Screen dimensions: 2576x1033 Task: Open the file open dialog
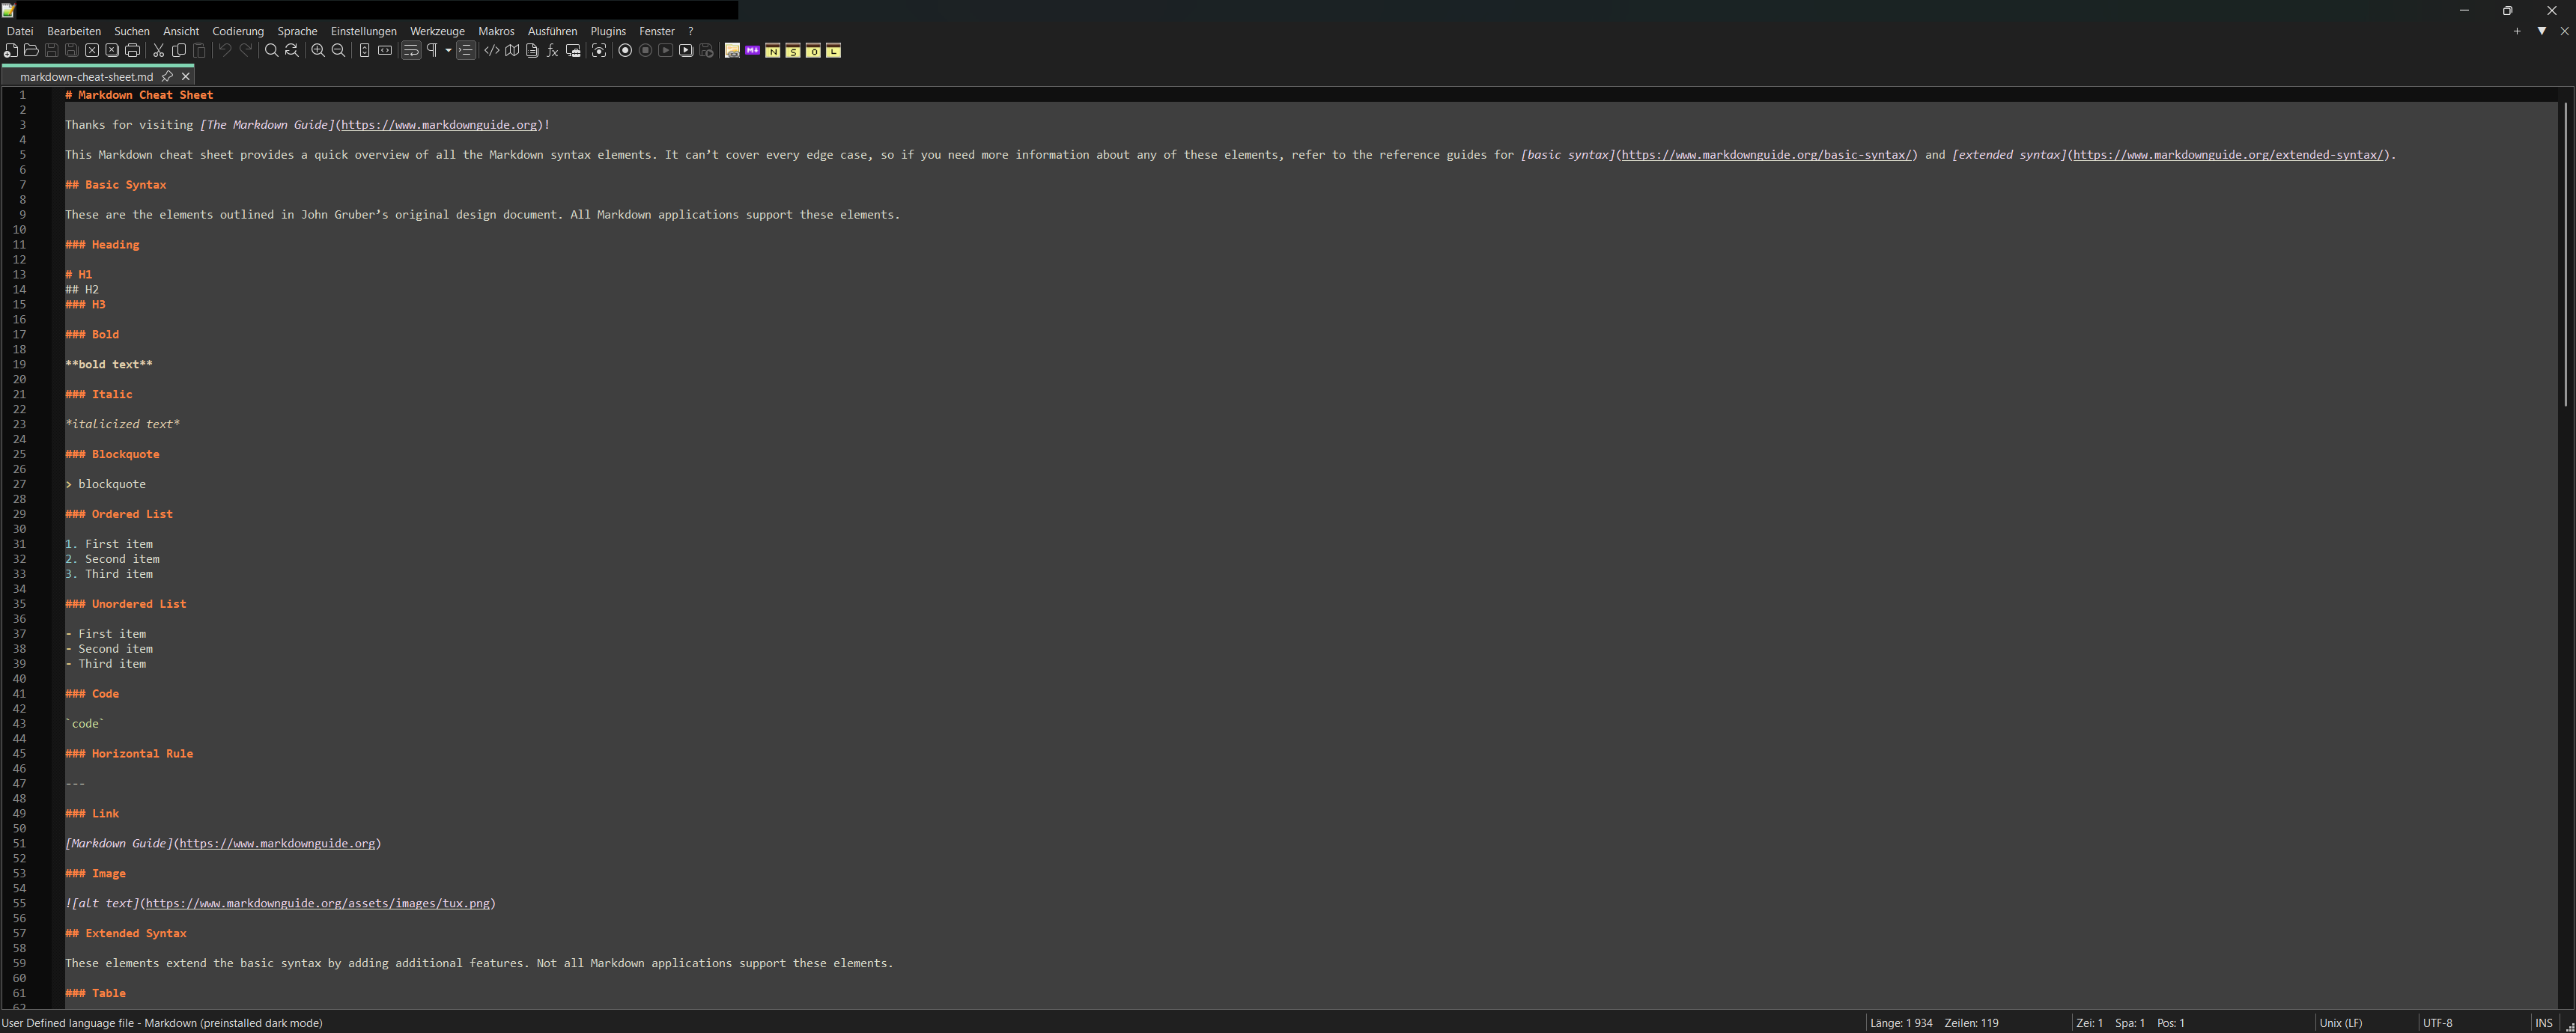32,51
